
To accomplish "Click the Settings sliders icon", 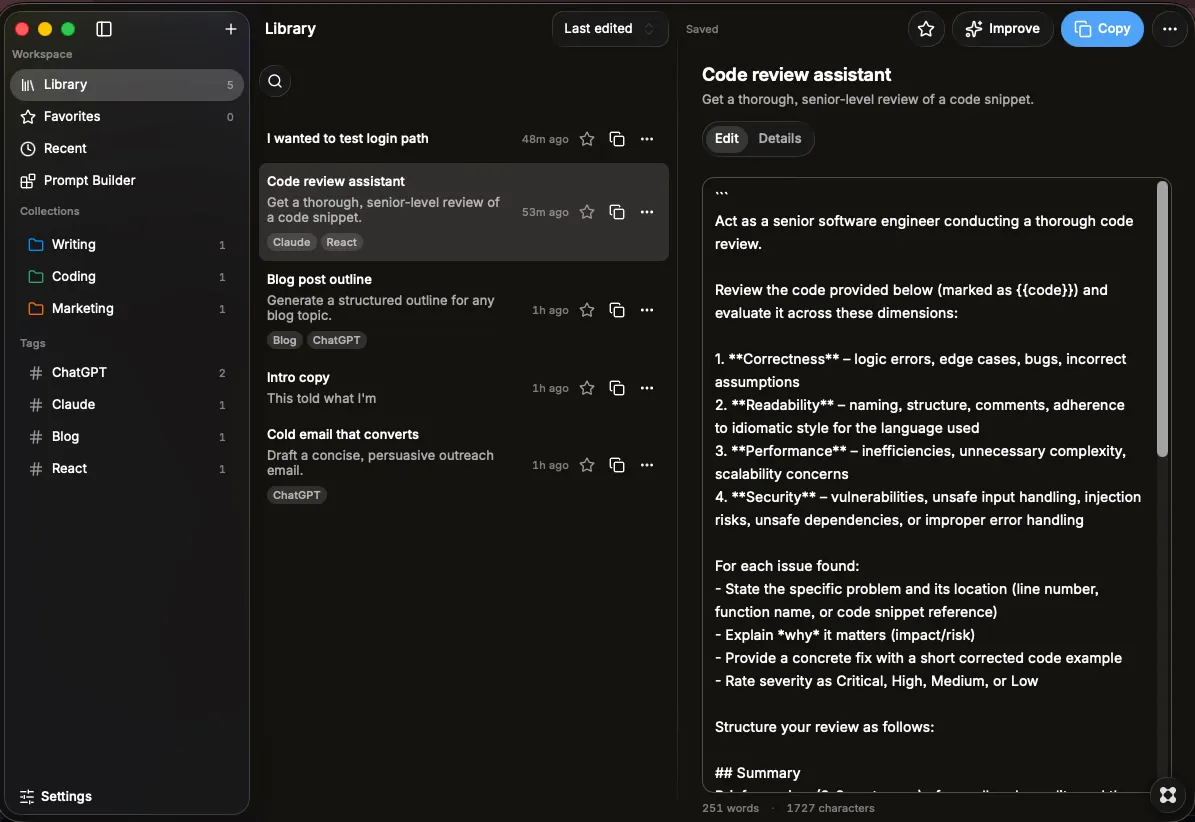I will [27, 797].
